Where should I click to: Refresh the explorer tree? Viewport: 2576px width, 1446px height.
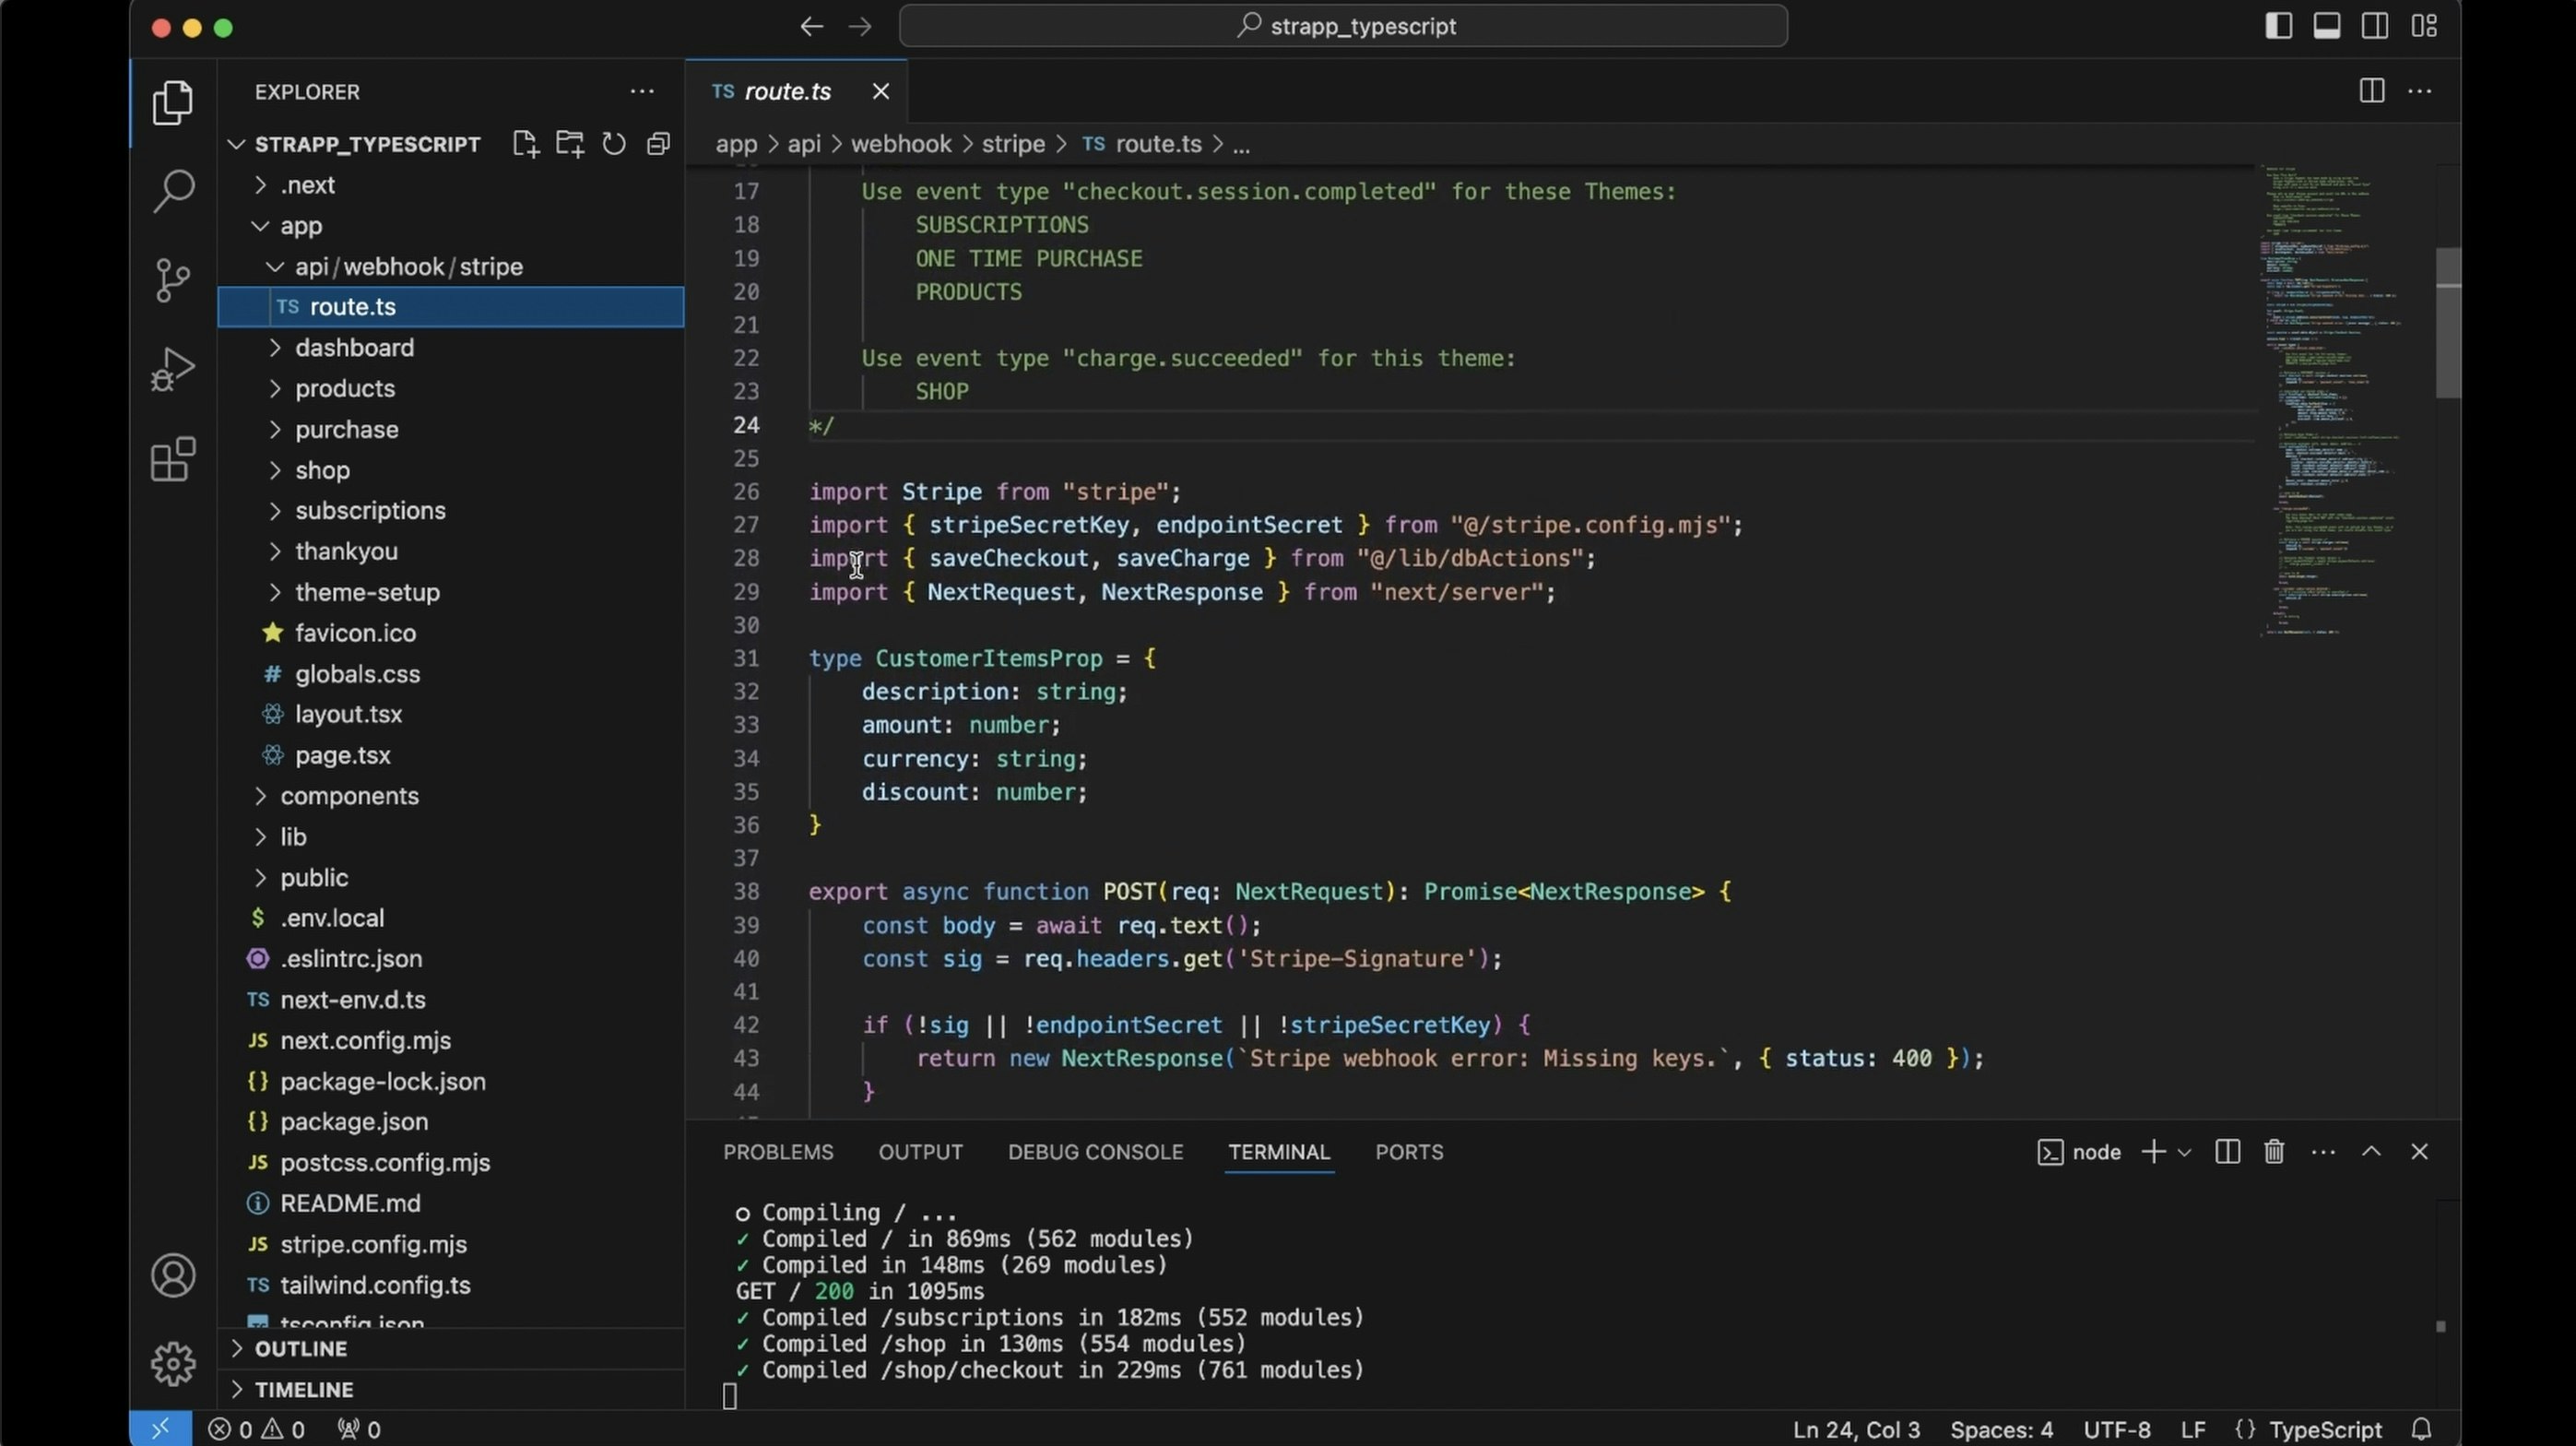click(x=614, y=144)
